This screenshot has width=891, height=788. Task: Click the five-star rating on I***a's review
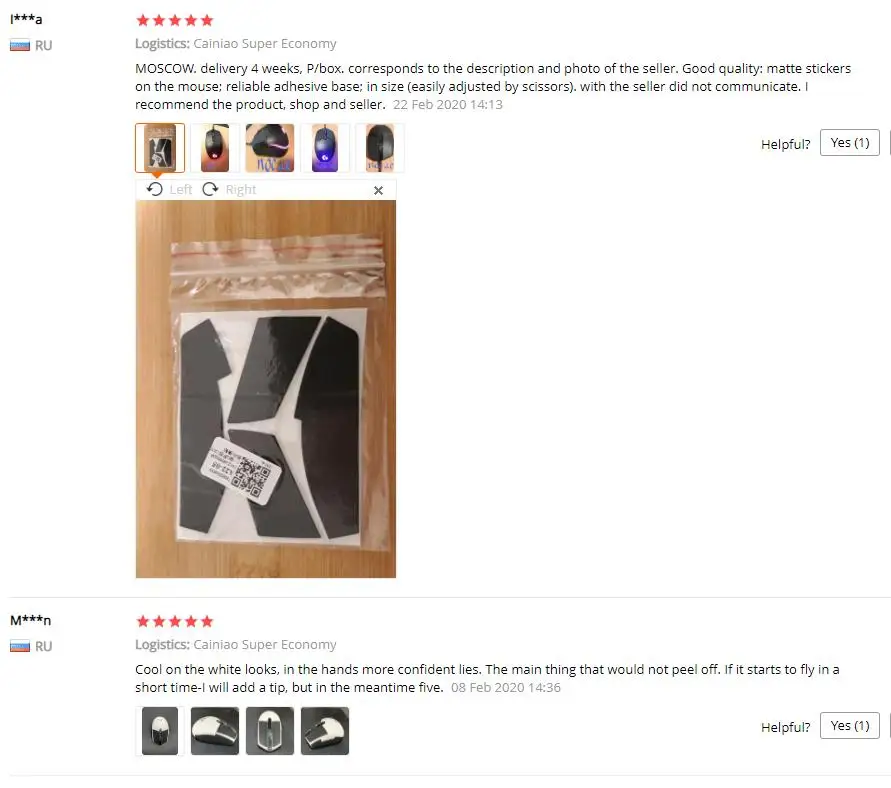[175, 20]
